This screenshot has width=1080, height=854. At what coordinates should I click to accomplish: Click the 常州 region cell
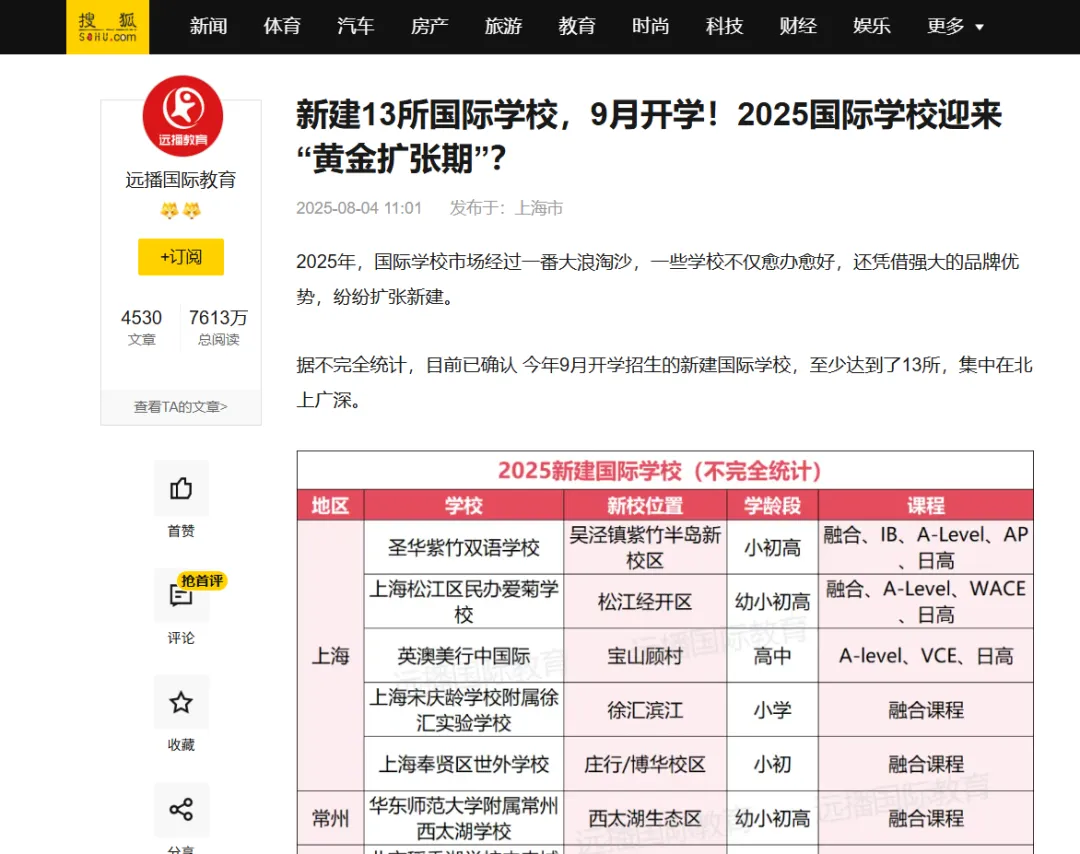(x=331, y=818)
